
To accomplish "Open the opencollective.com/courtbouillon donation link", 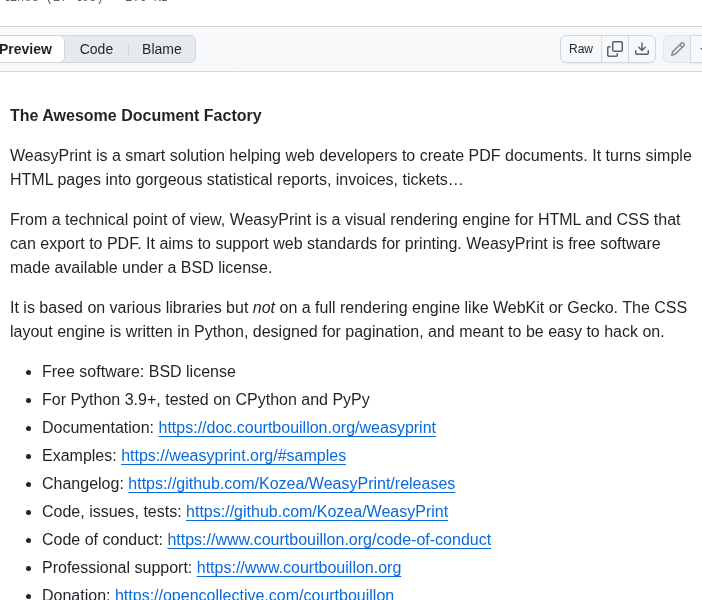I will (254, 594).
